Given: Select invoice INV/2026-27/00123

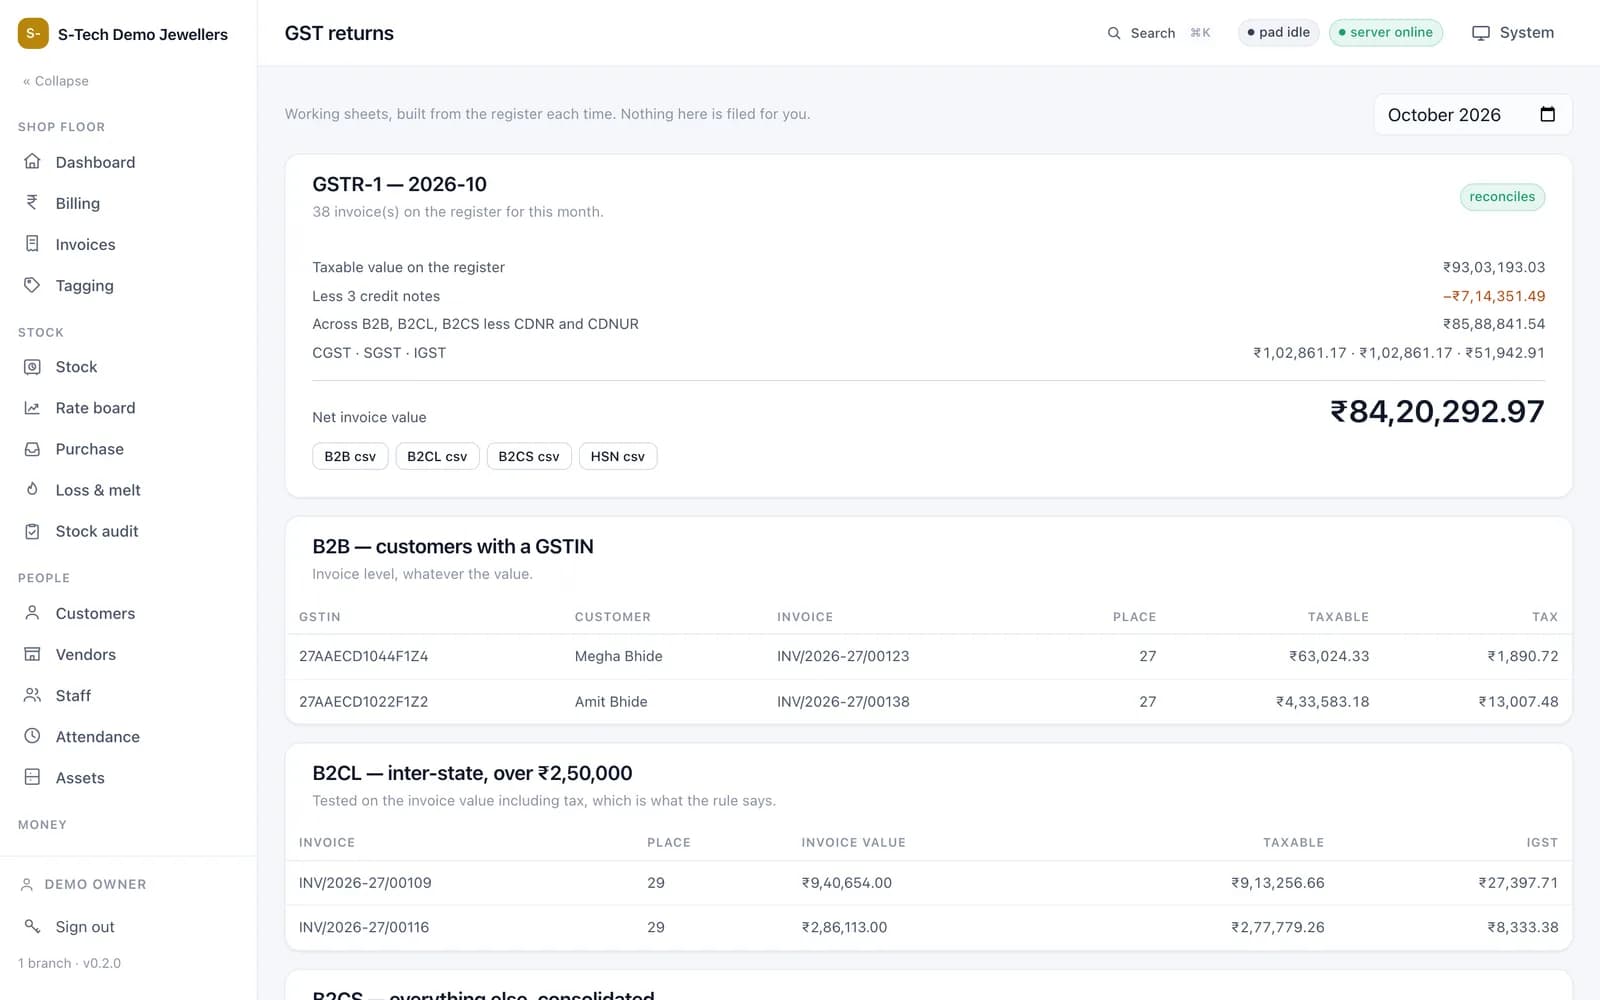Looking at the screenshot, I should pos(843,656).
